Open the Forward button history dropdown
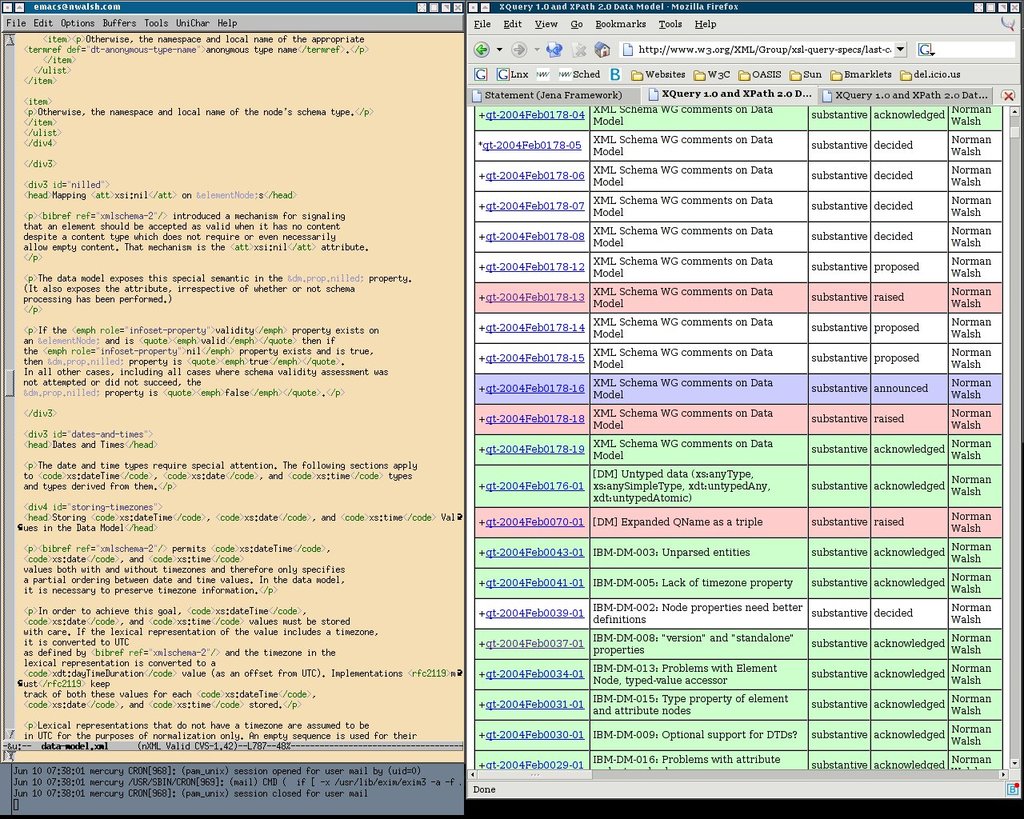1024x819 pixels. [x=537, y=50]
